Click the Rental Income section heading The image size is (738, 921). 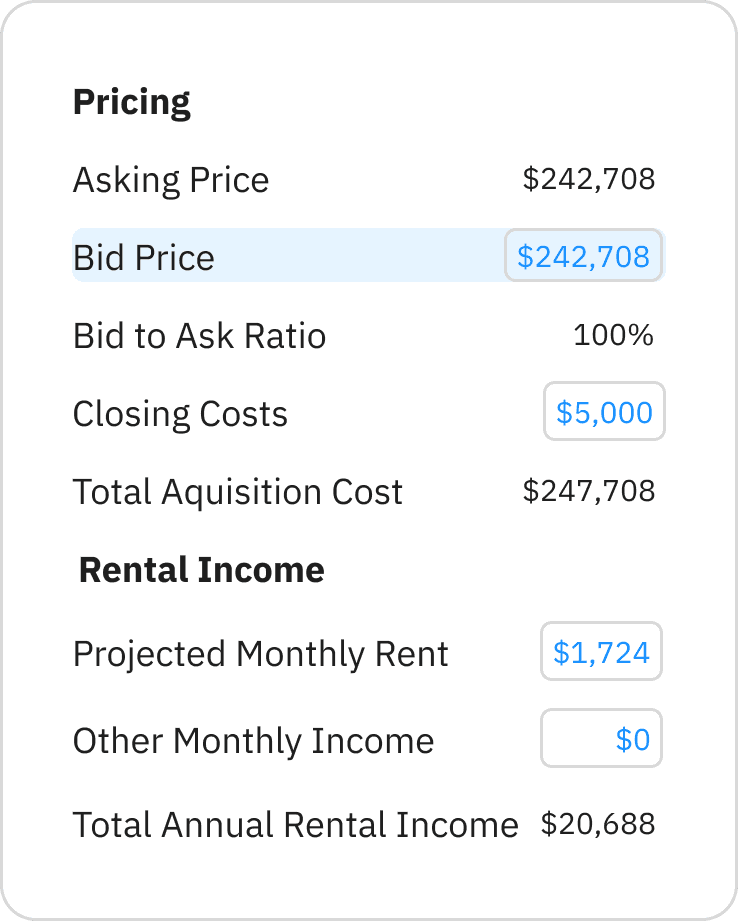click(x=201, y=570)
